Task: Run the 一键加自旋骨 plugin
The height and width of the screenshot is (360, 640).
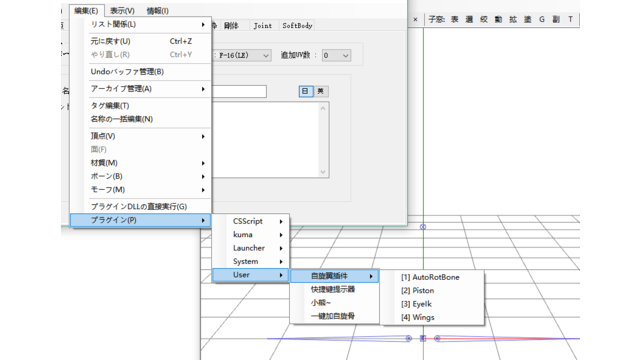Action: pyautogui.click(x=335, y=316)
